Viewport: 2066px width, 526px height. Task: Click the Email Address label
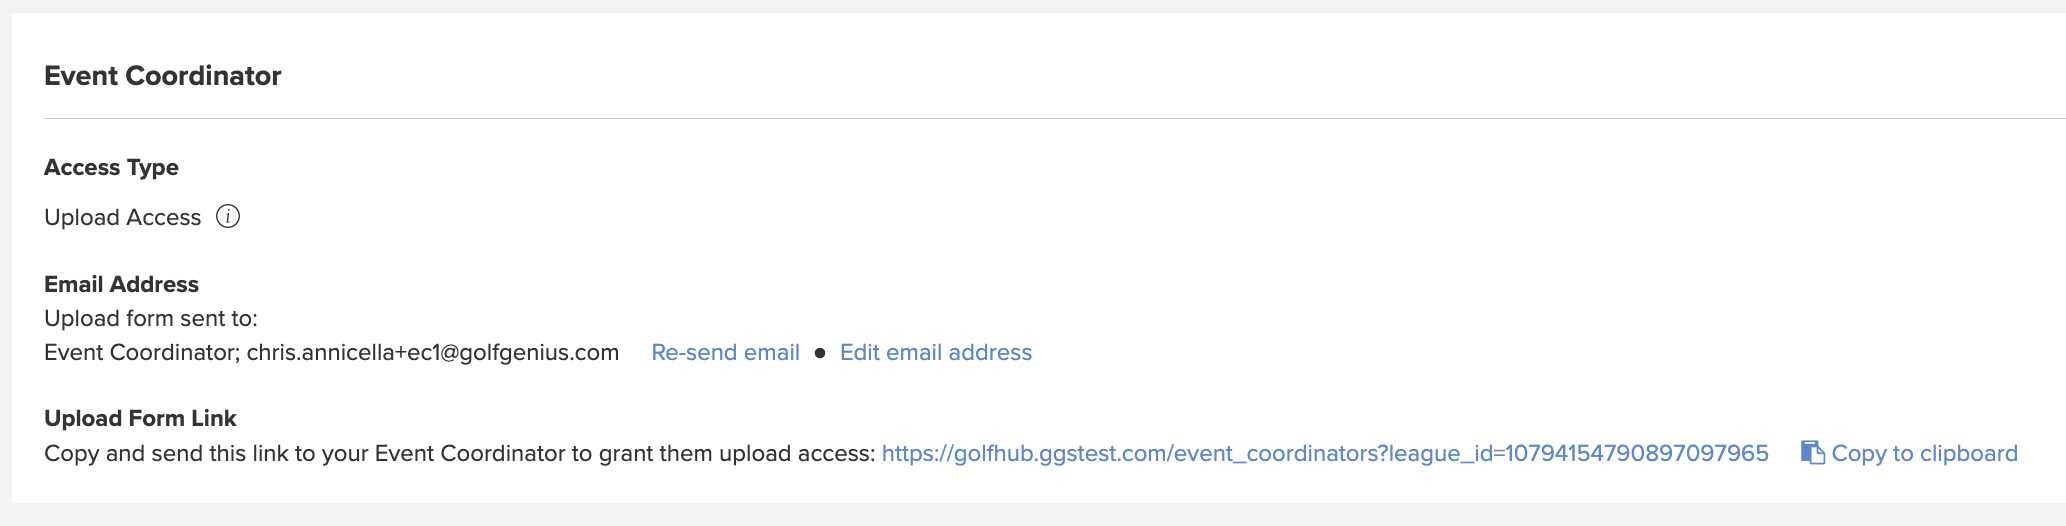pyautogui.click(x=121, y=284)
